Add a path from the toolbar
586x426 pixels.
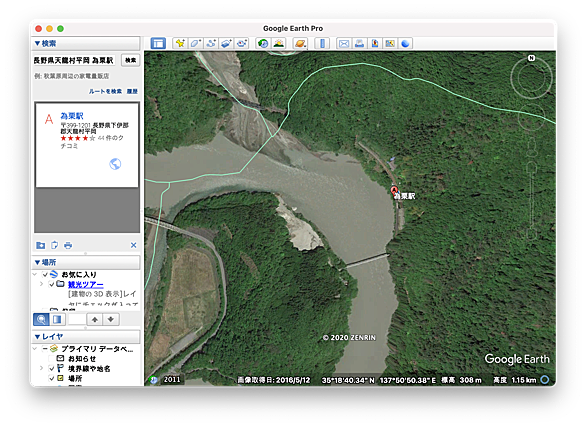pyautogui.click(x=211, y=43)
